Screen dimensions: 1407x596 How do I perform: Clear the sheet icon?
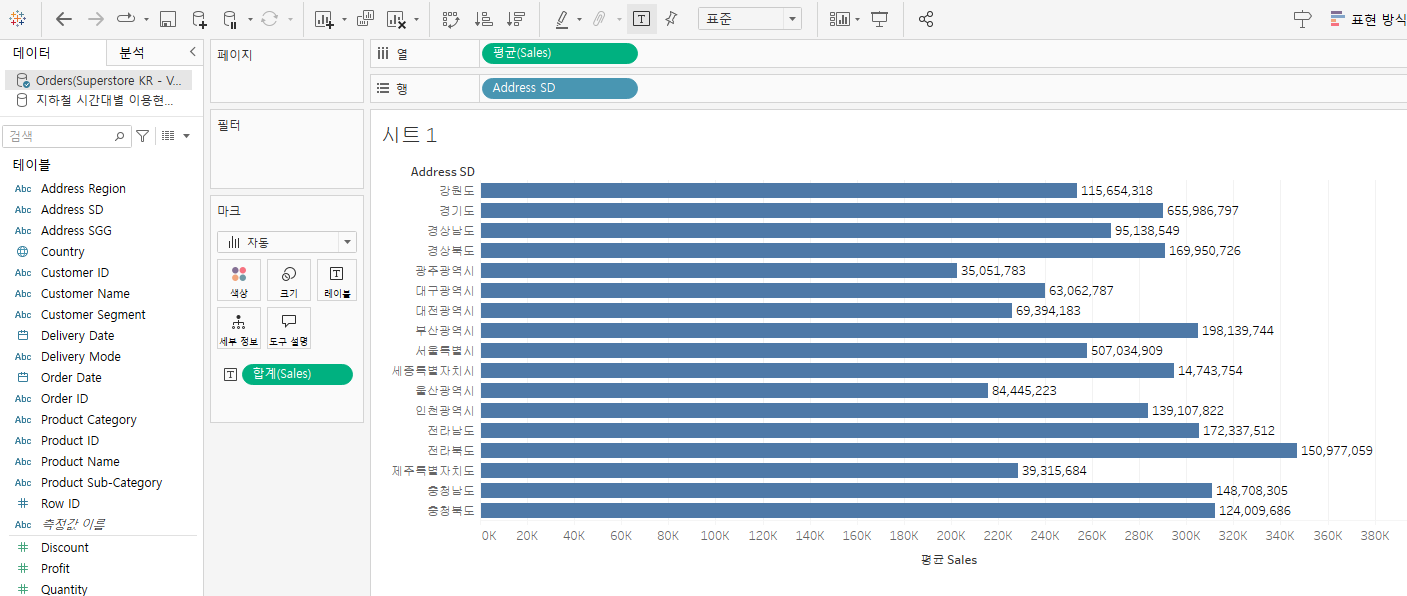(x=396, y=19)
